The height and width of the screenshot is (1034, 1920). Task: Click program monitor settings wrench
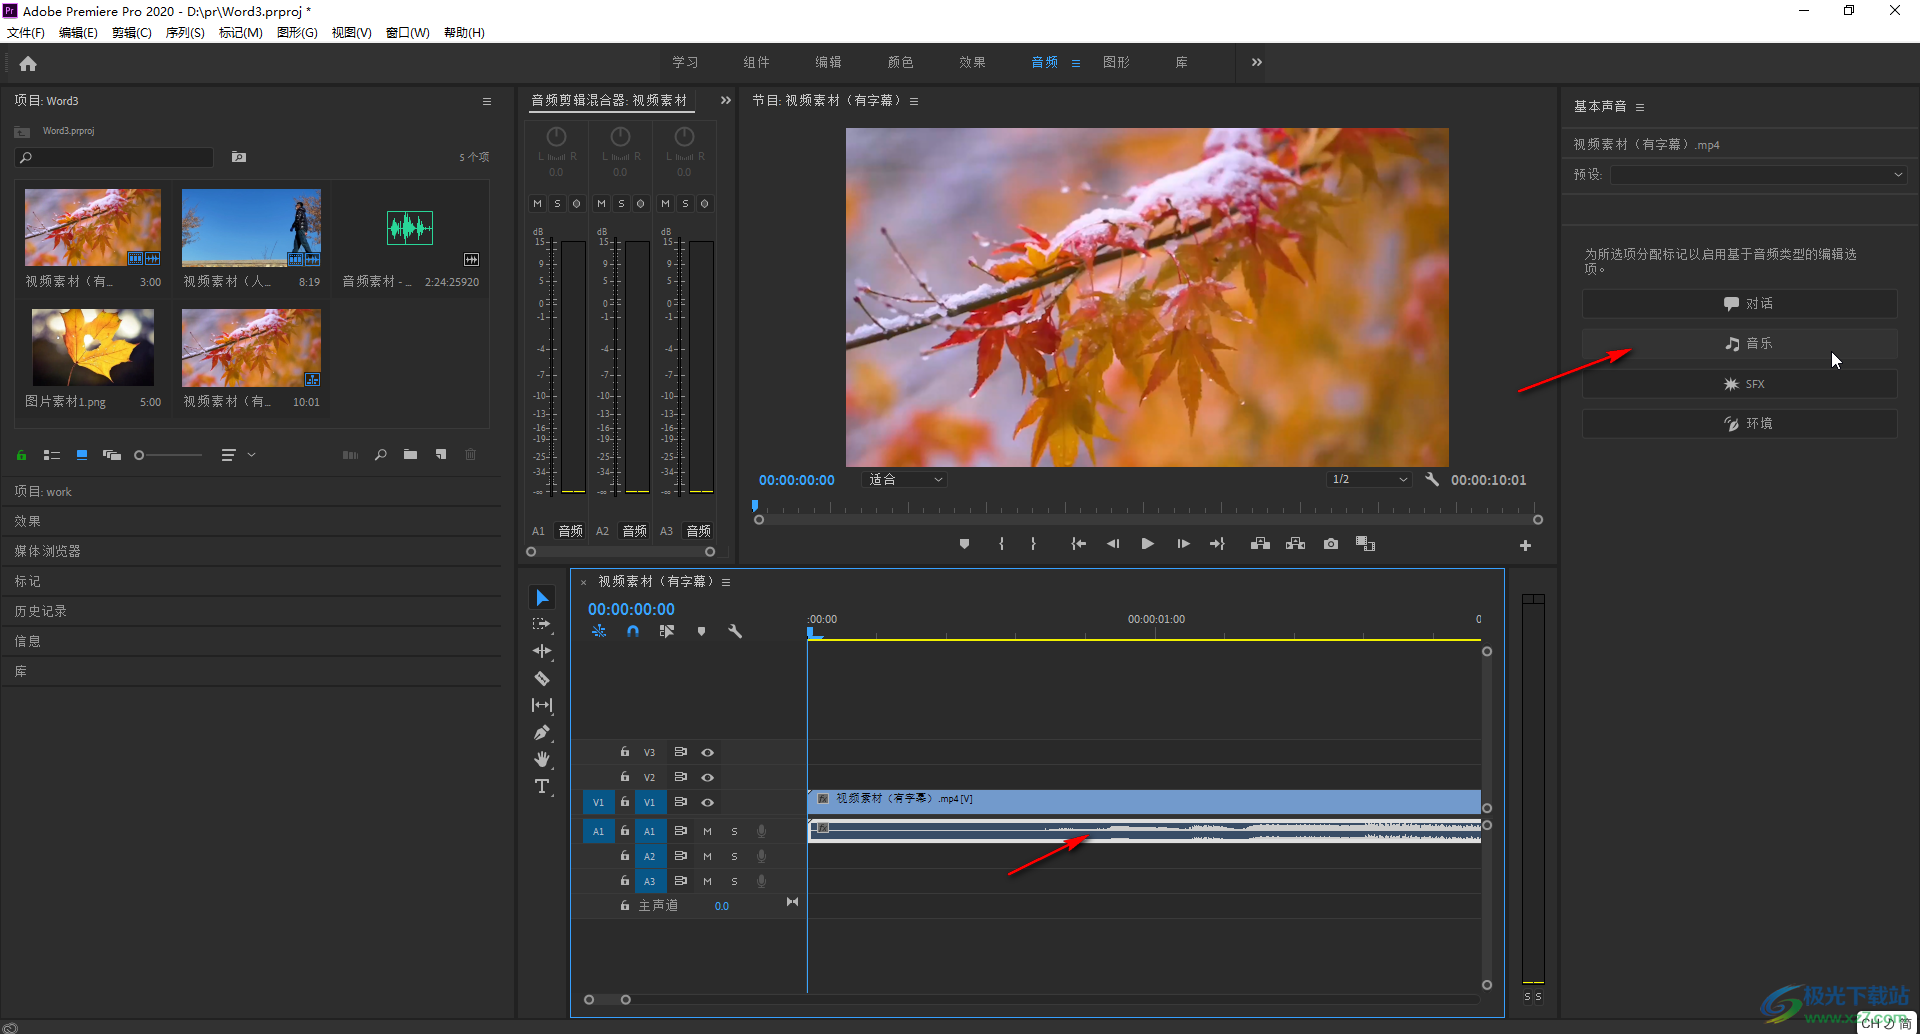(x=1432, y=479)
